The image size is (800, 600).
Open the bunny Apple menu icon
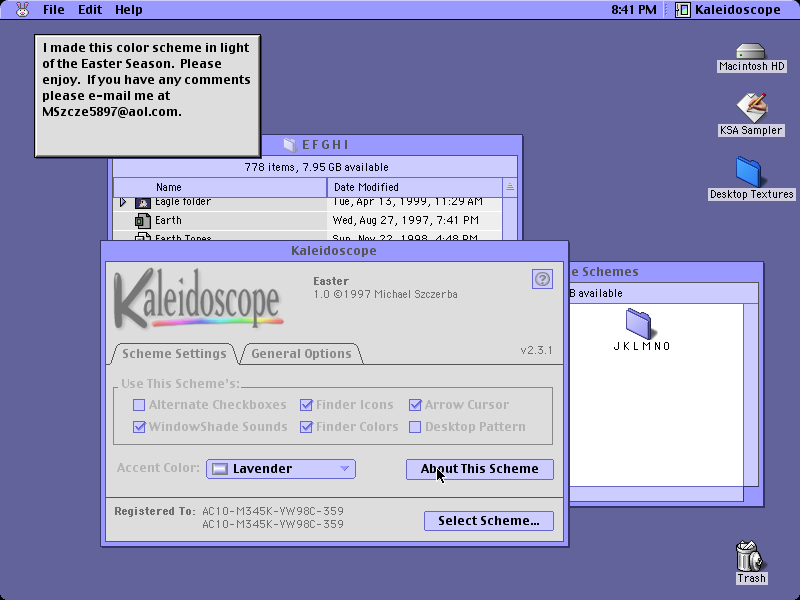click(x=22, y=9)
